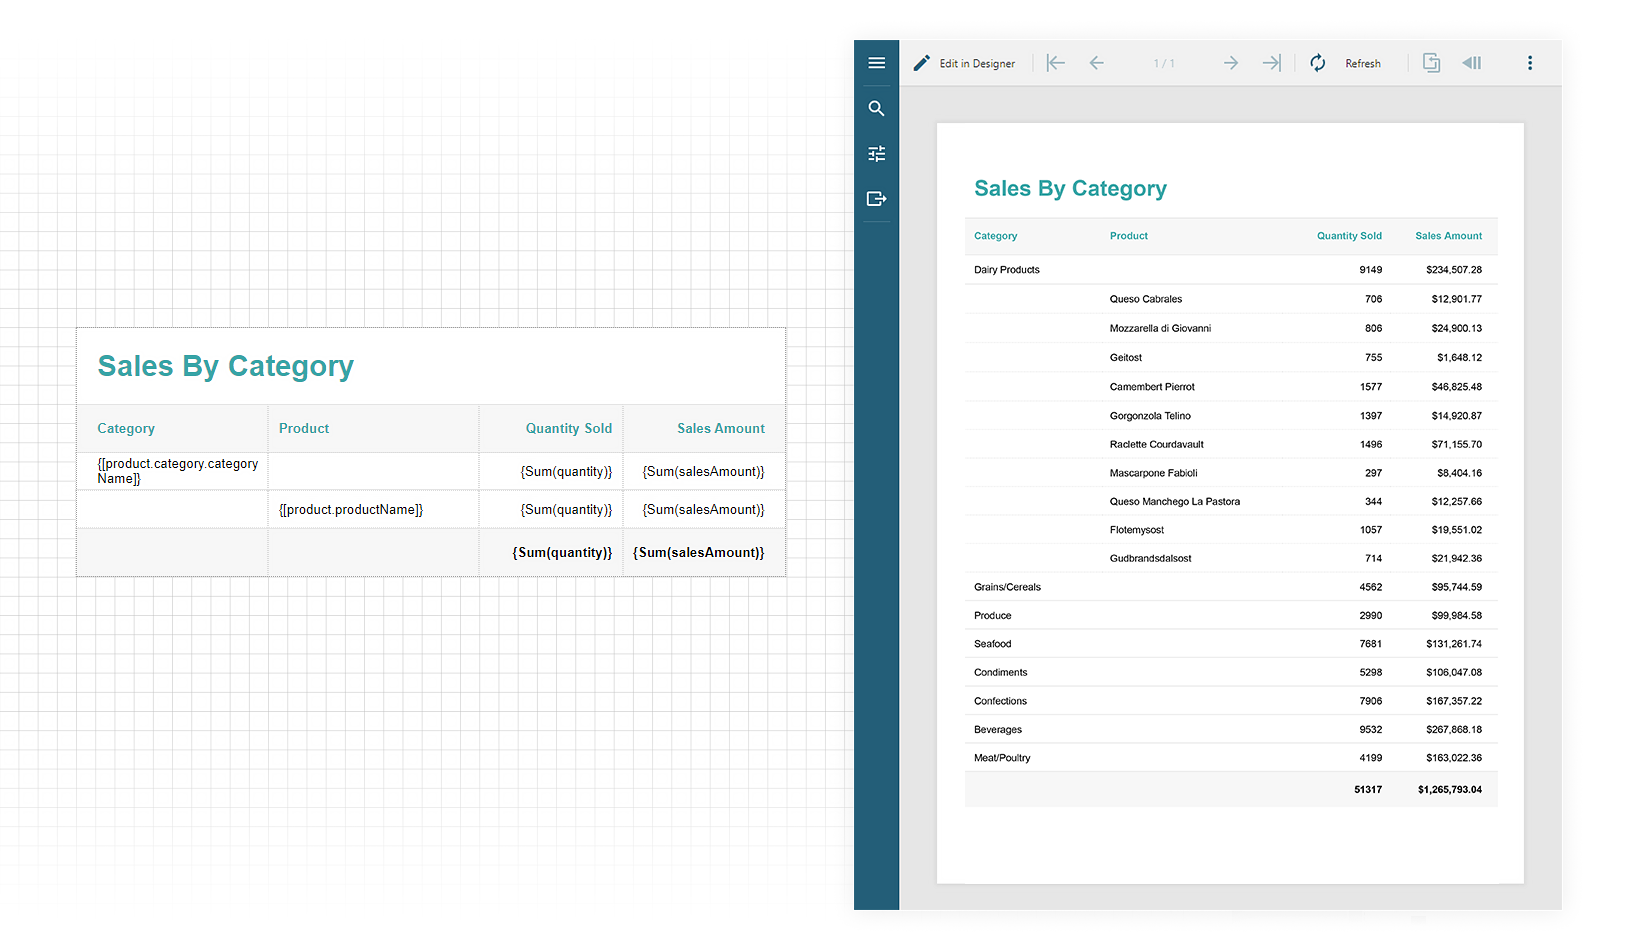The image size is (1650, 950).
Task: Click the pencil Edit in Designer icon
Action: tap(922, 63)
